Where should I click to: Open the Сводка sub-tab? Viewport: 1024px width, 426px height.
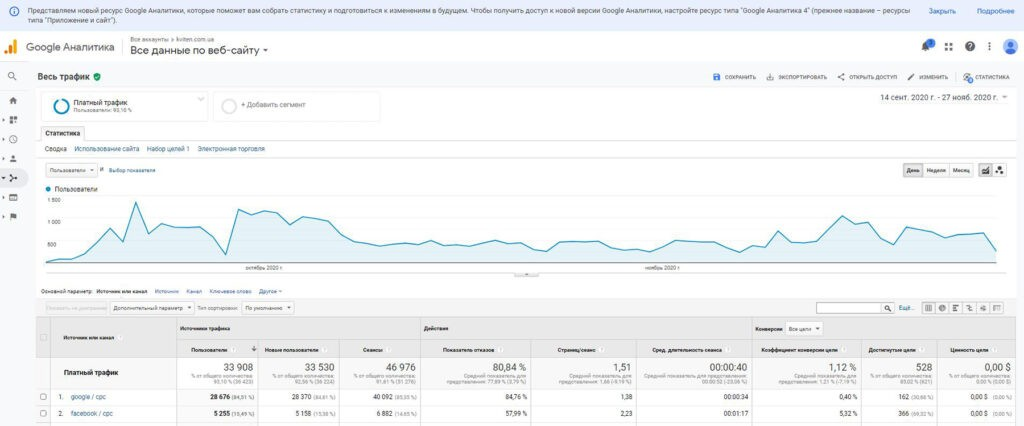[56, 149]
